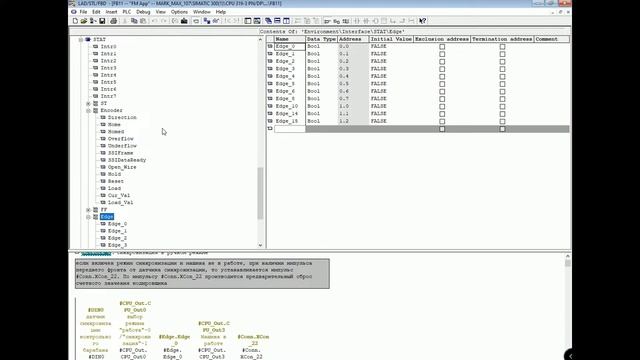Open the Window menu

click(x=202, y=12)
